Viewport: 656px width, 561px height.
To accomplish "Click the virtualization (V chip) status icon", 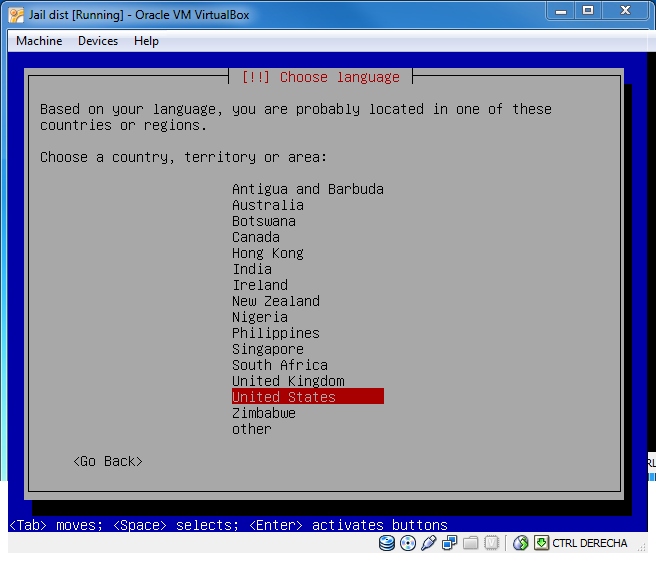I will [x=492, y=543].
